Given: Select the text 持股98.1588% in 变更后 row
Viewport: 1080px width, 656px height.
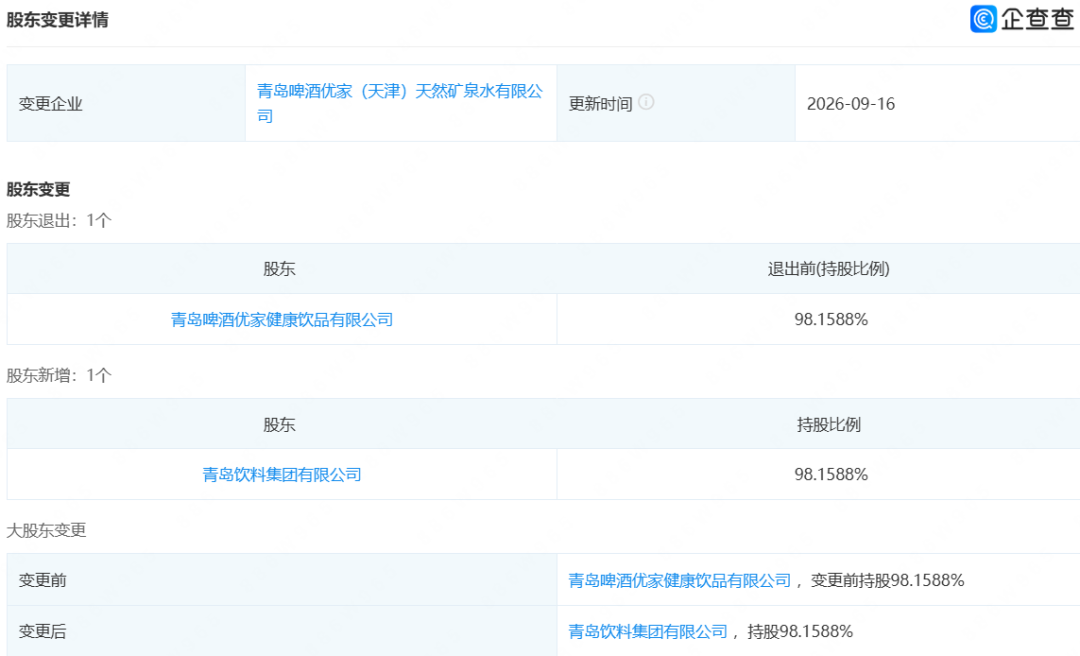Looking at the screenshot, I should [x=800, y=631].
